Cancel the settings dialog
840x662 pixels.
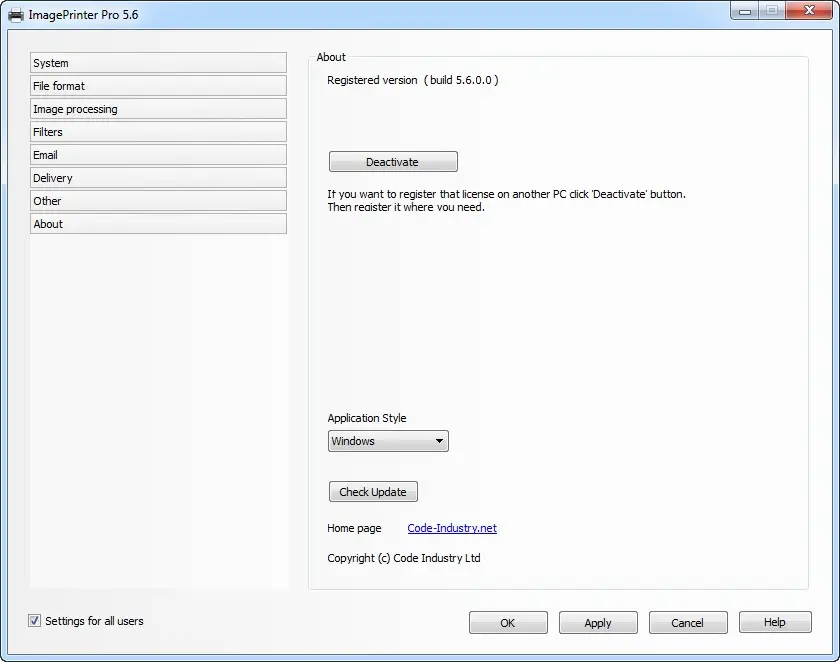(x=688, y=623)
